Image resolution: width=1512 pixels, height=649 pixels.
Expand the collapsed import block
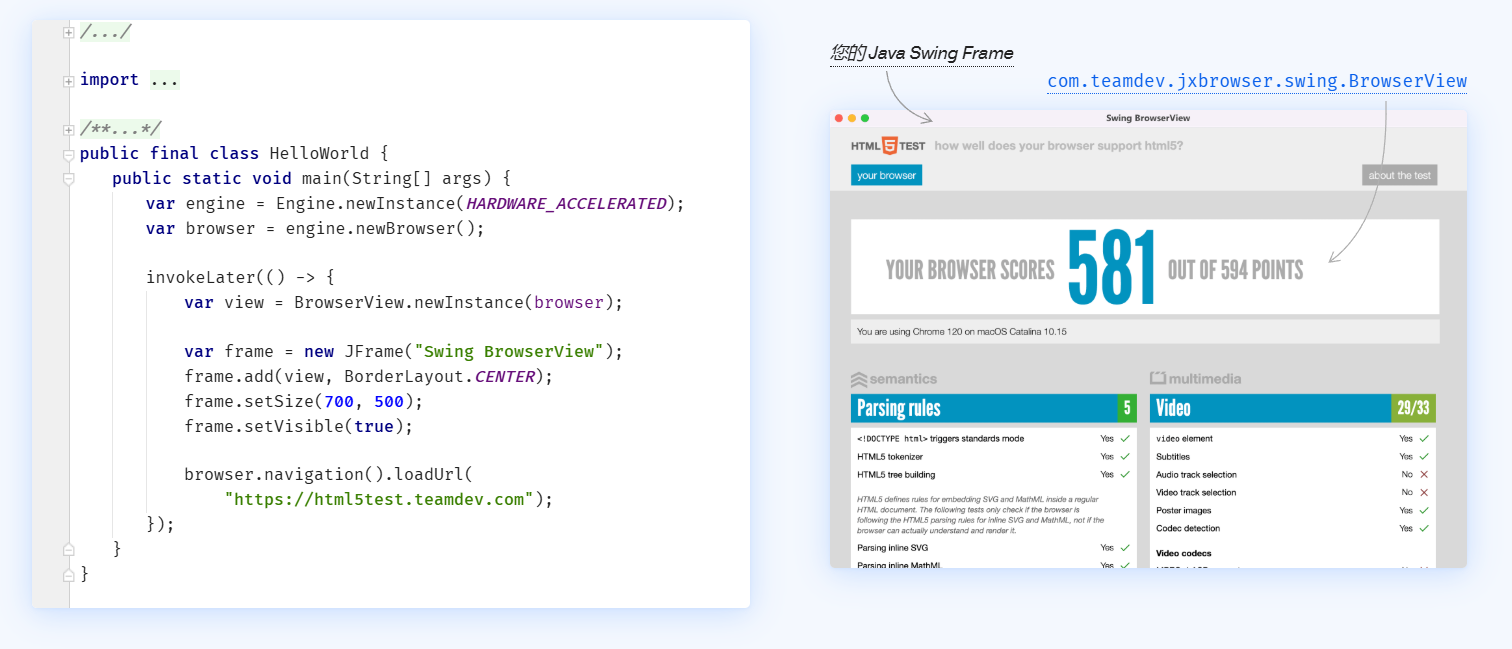tap(68, 81)
